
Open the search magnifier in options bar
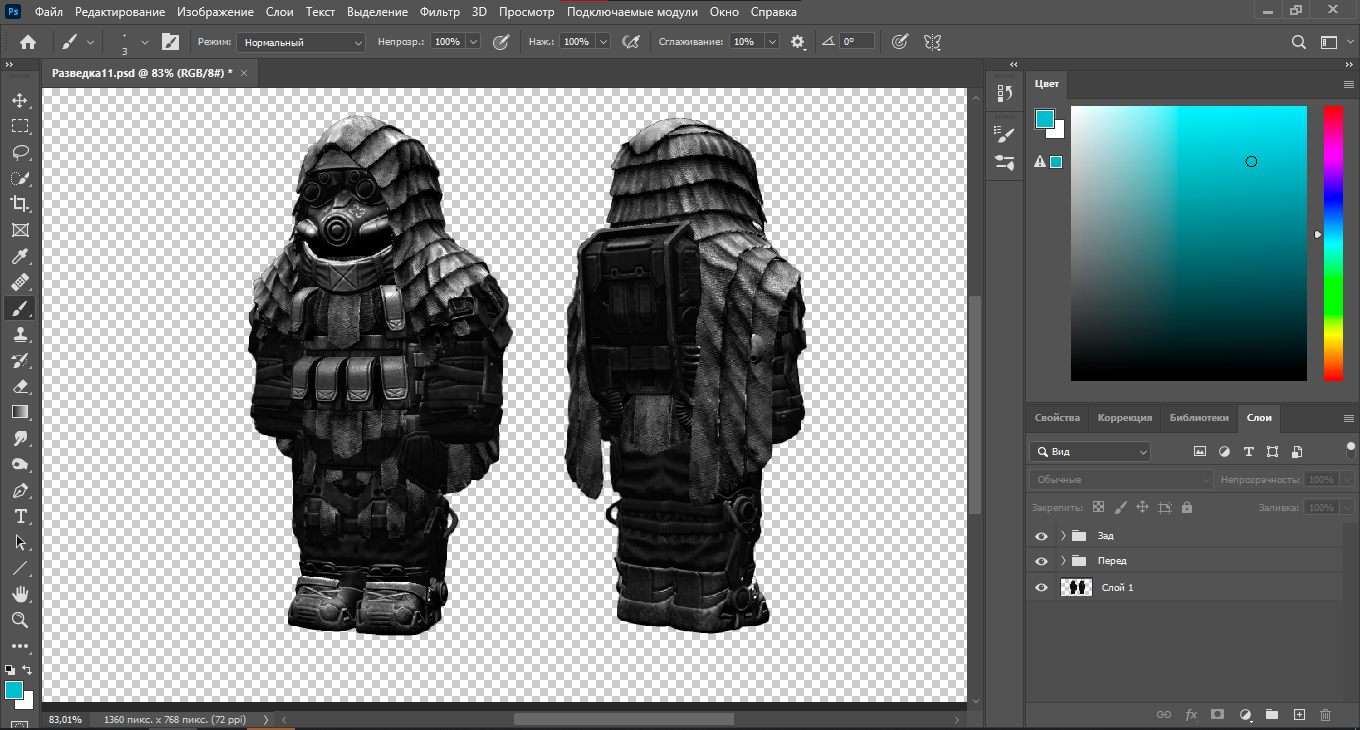1298,42
